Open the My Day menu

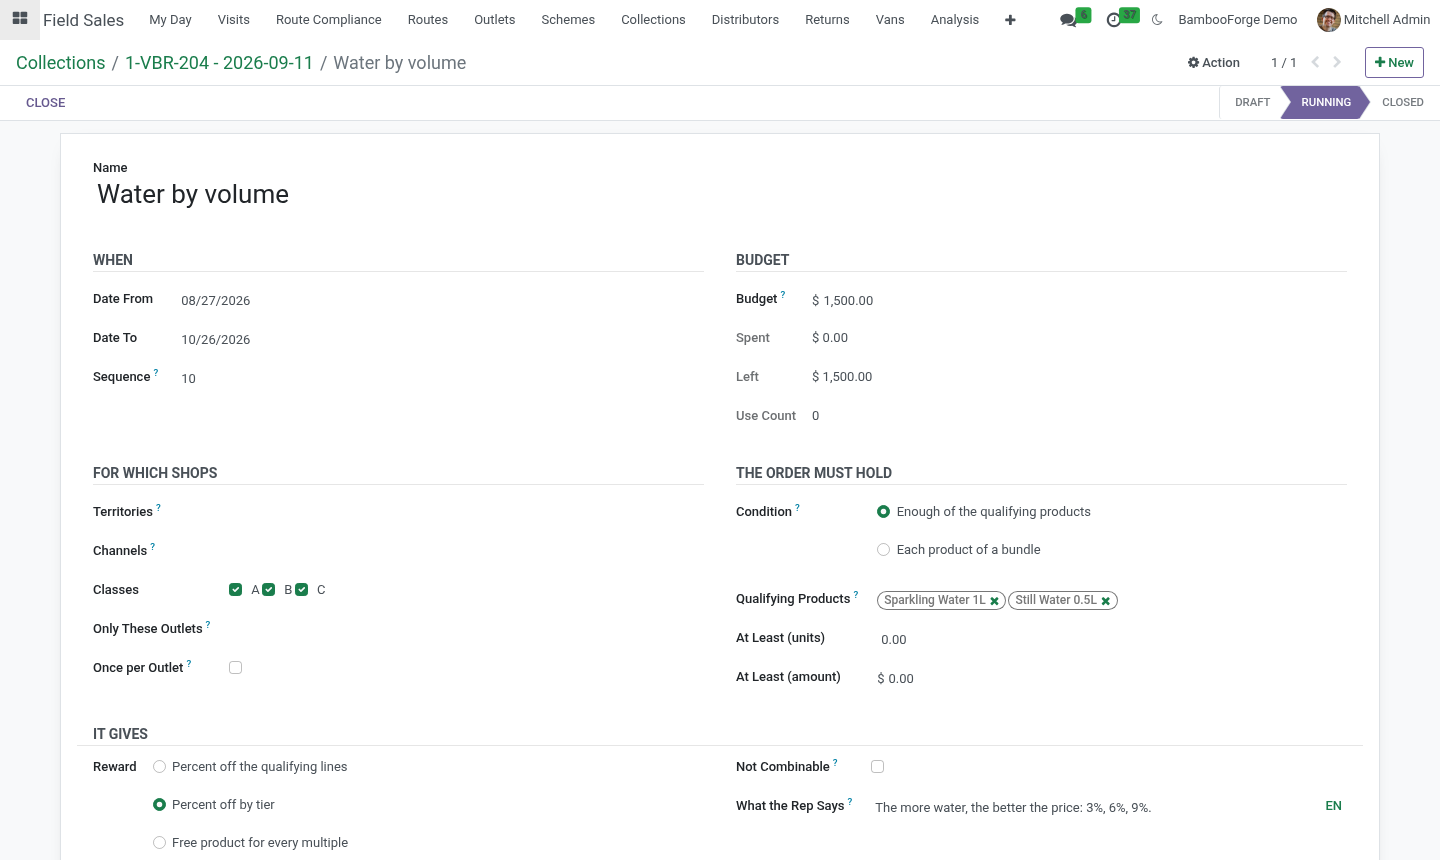click(x=170, y=20)
